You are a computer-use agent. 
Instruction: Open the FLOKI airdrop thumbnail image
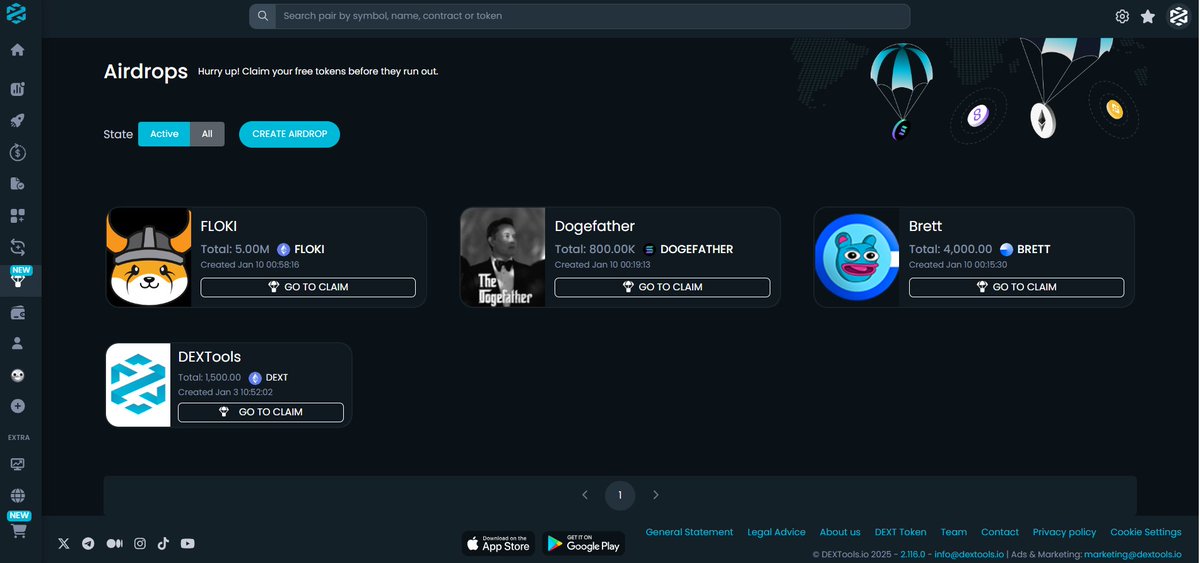[148, 257]
